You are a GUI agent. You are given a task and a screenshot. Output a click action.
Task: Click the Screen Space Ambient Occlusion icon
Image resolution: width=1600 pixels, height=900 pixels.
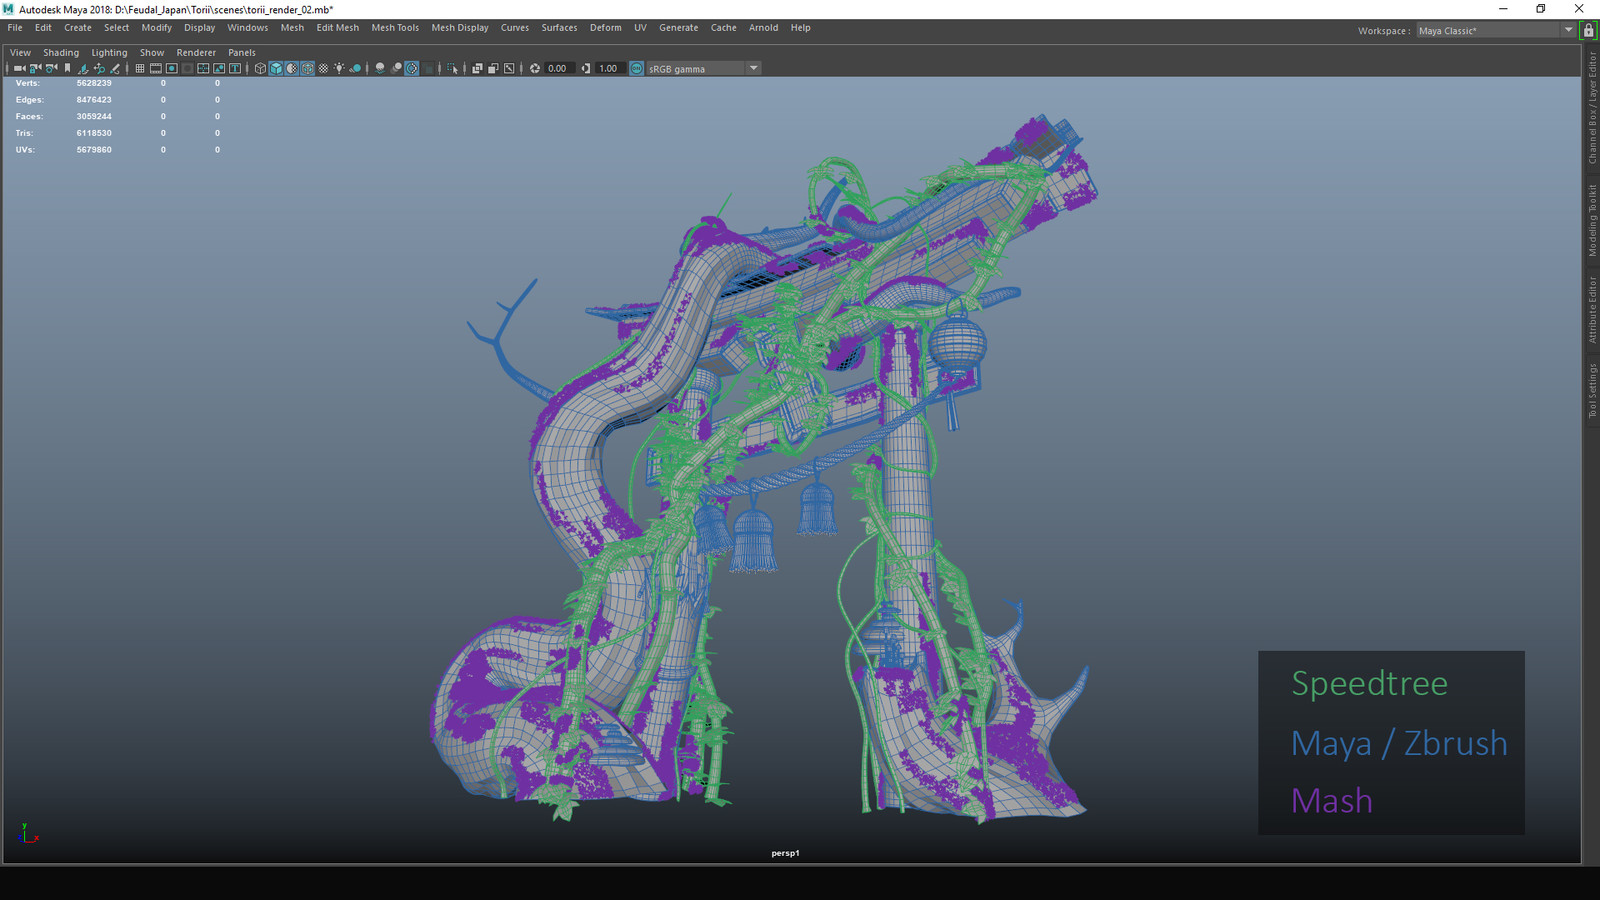[x=380, y=68]
